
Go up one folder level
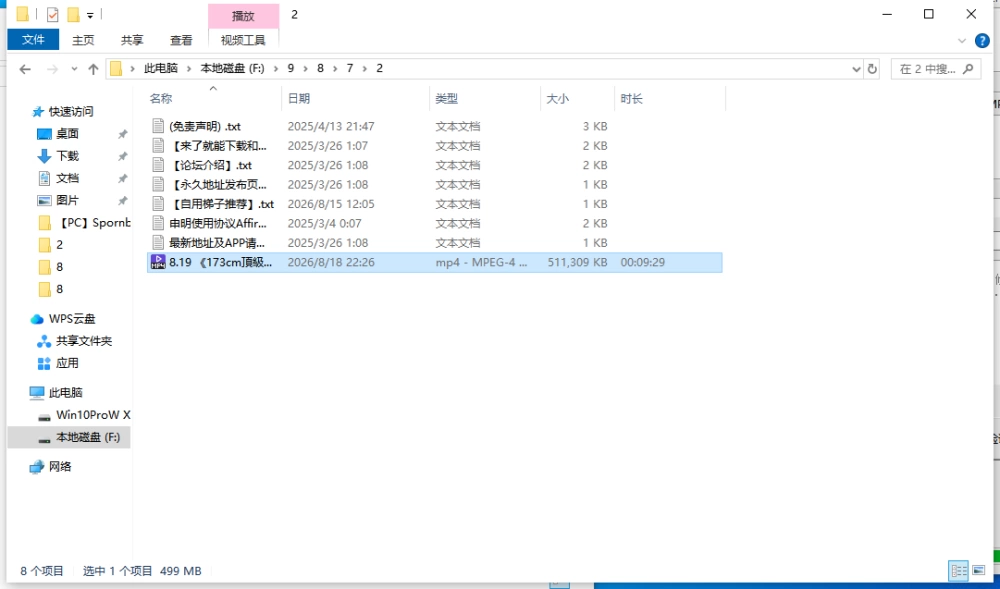pyautogui.click(x=94, y=69)
